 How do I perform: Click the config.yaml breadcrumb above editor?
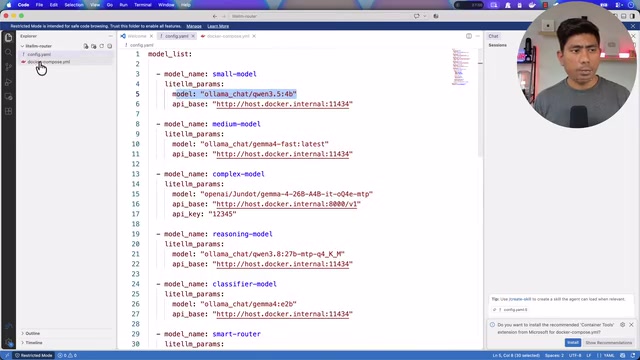tap(141, 45)
